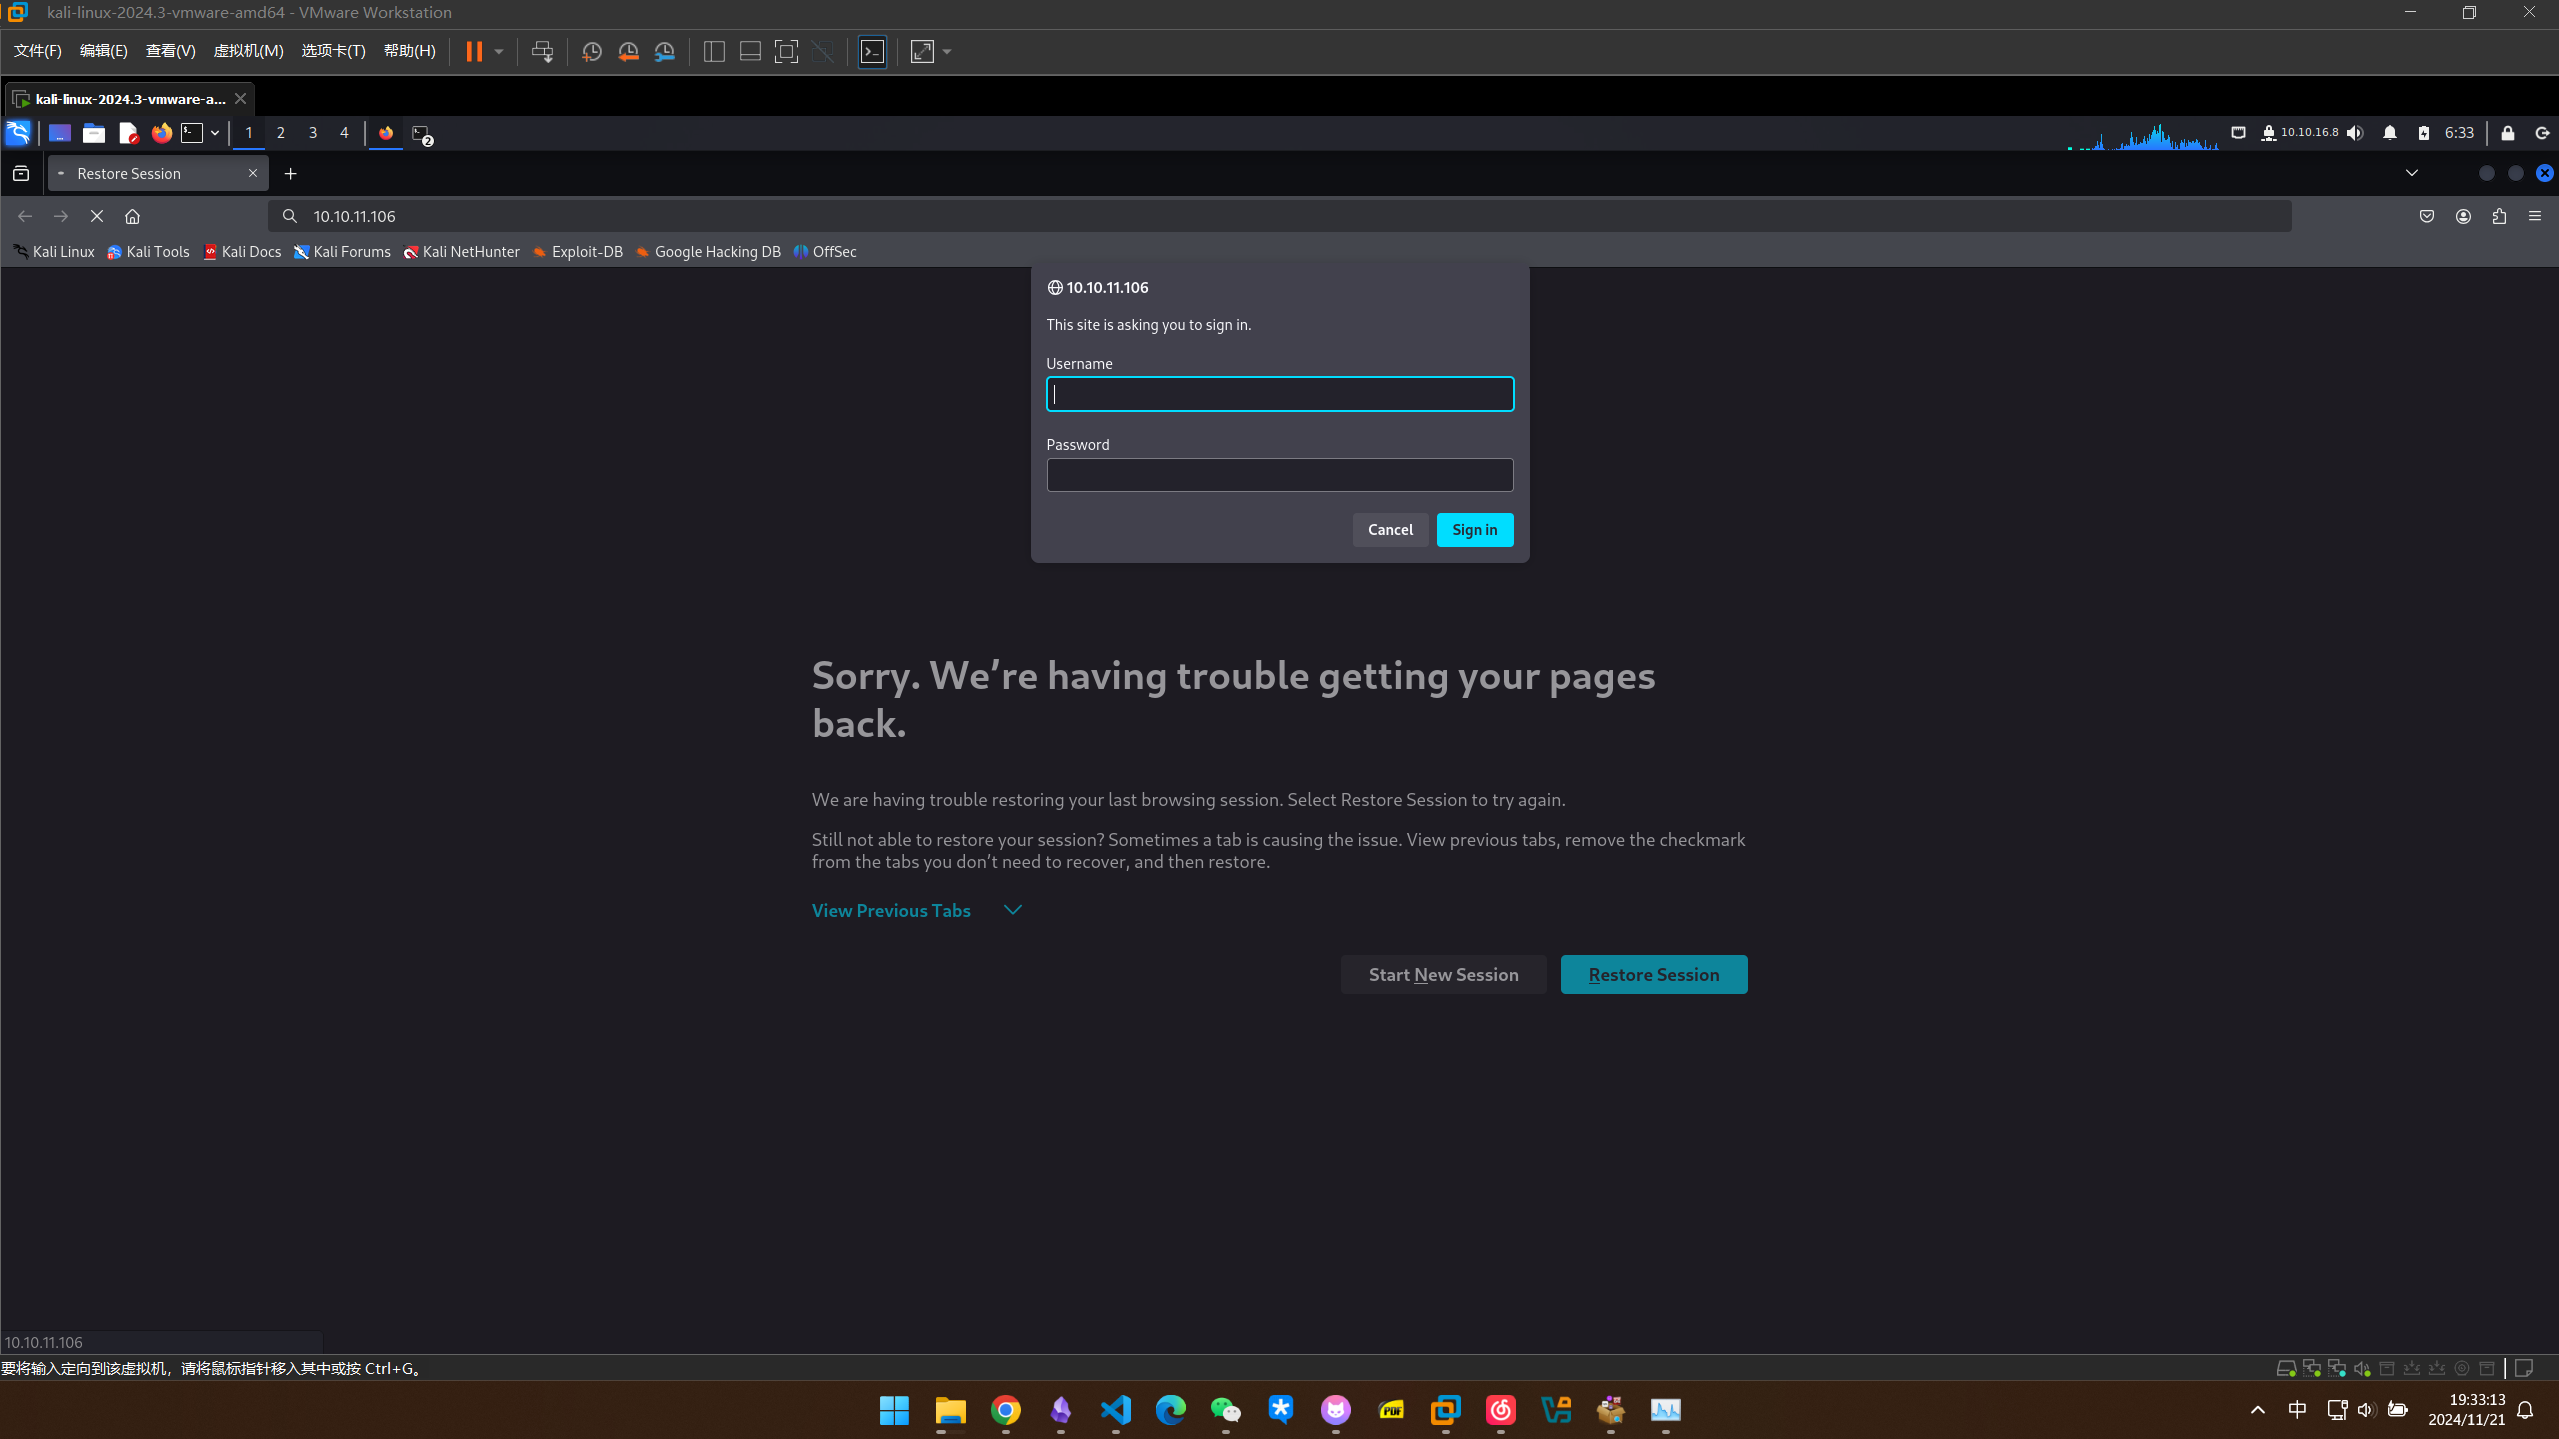The height and width of the screenshot is (1439, 2559).
Task: Mute Kali panel volume icon
Action: [x=2355, y=133]
